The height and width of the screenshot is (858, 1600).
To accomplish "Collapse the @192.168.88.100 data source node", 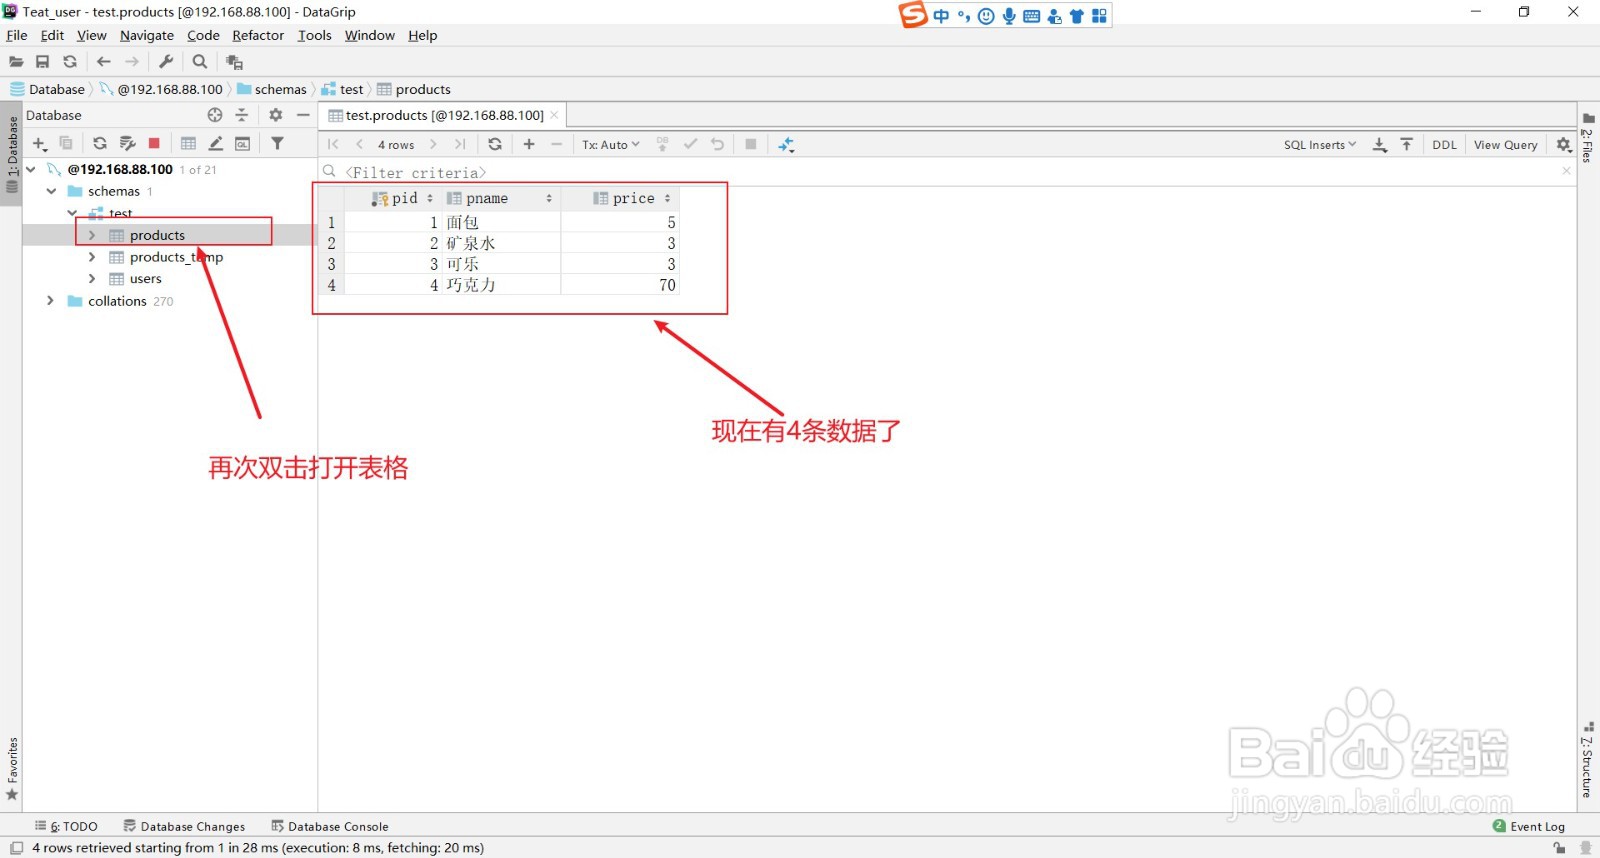I will coord(31,169).
